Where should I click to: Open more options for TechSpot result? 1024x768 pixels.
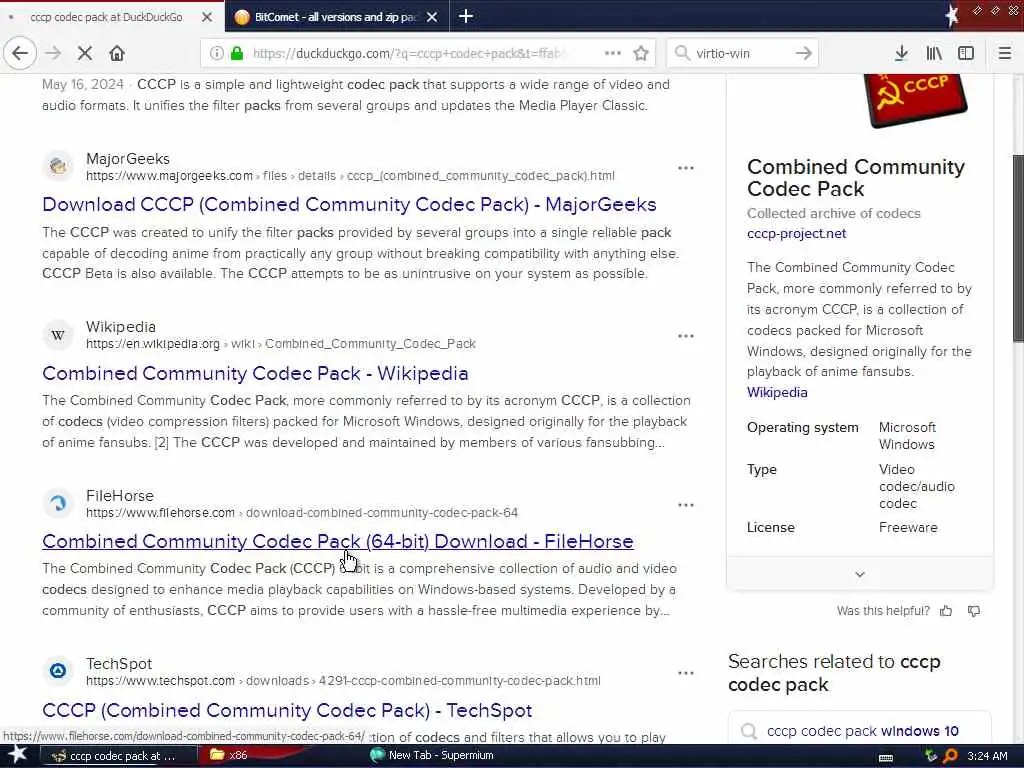click(686, 673)
